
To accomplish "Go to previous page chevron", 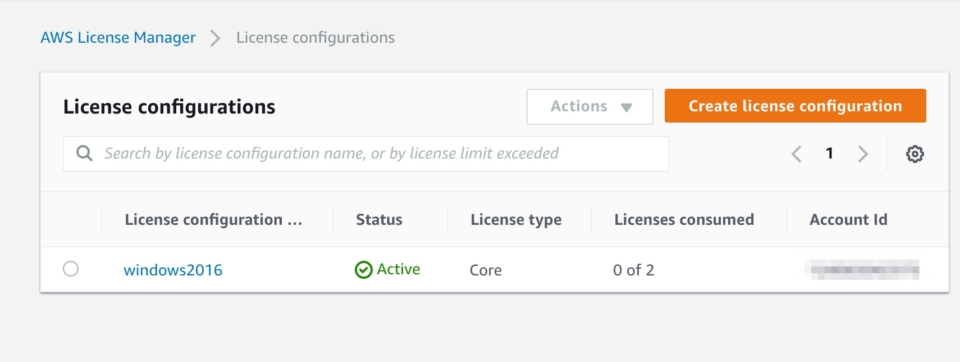I will click(797, 154).
